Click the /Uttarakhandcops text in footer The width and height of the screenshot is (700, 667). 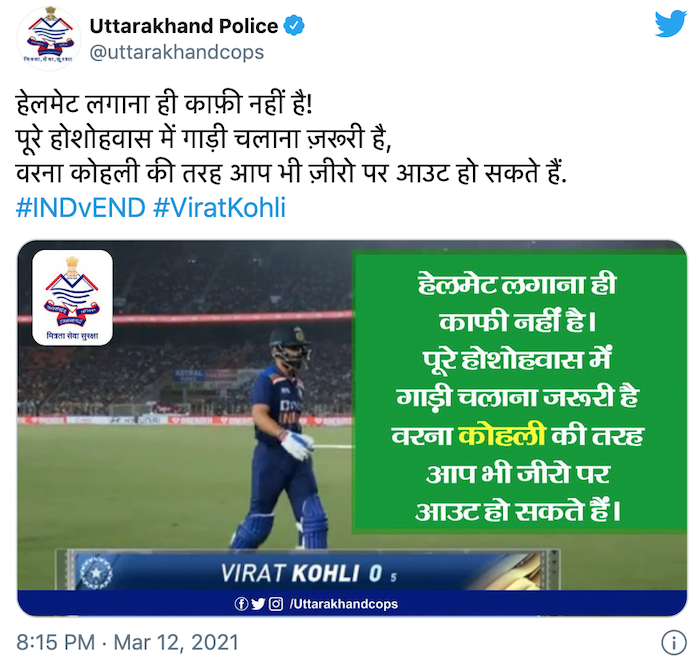tap(343, 604)
